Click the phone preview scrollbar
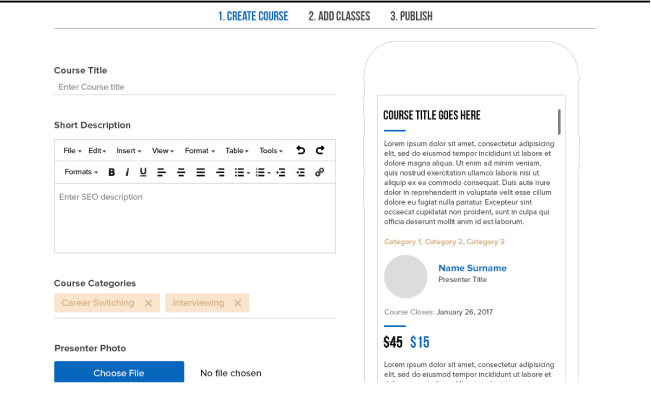 [559, 122]
